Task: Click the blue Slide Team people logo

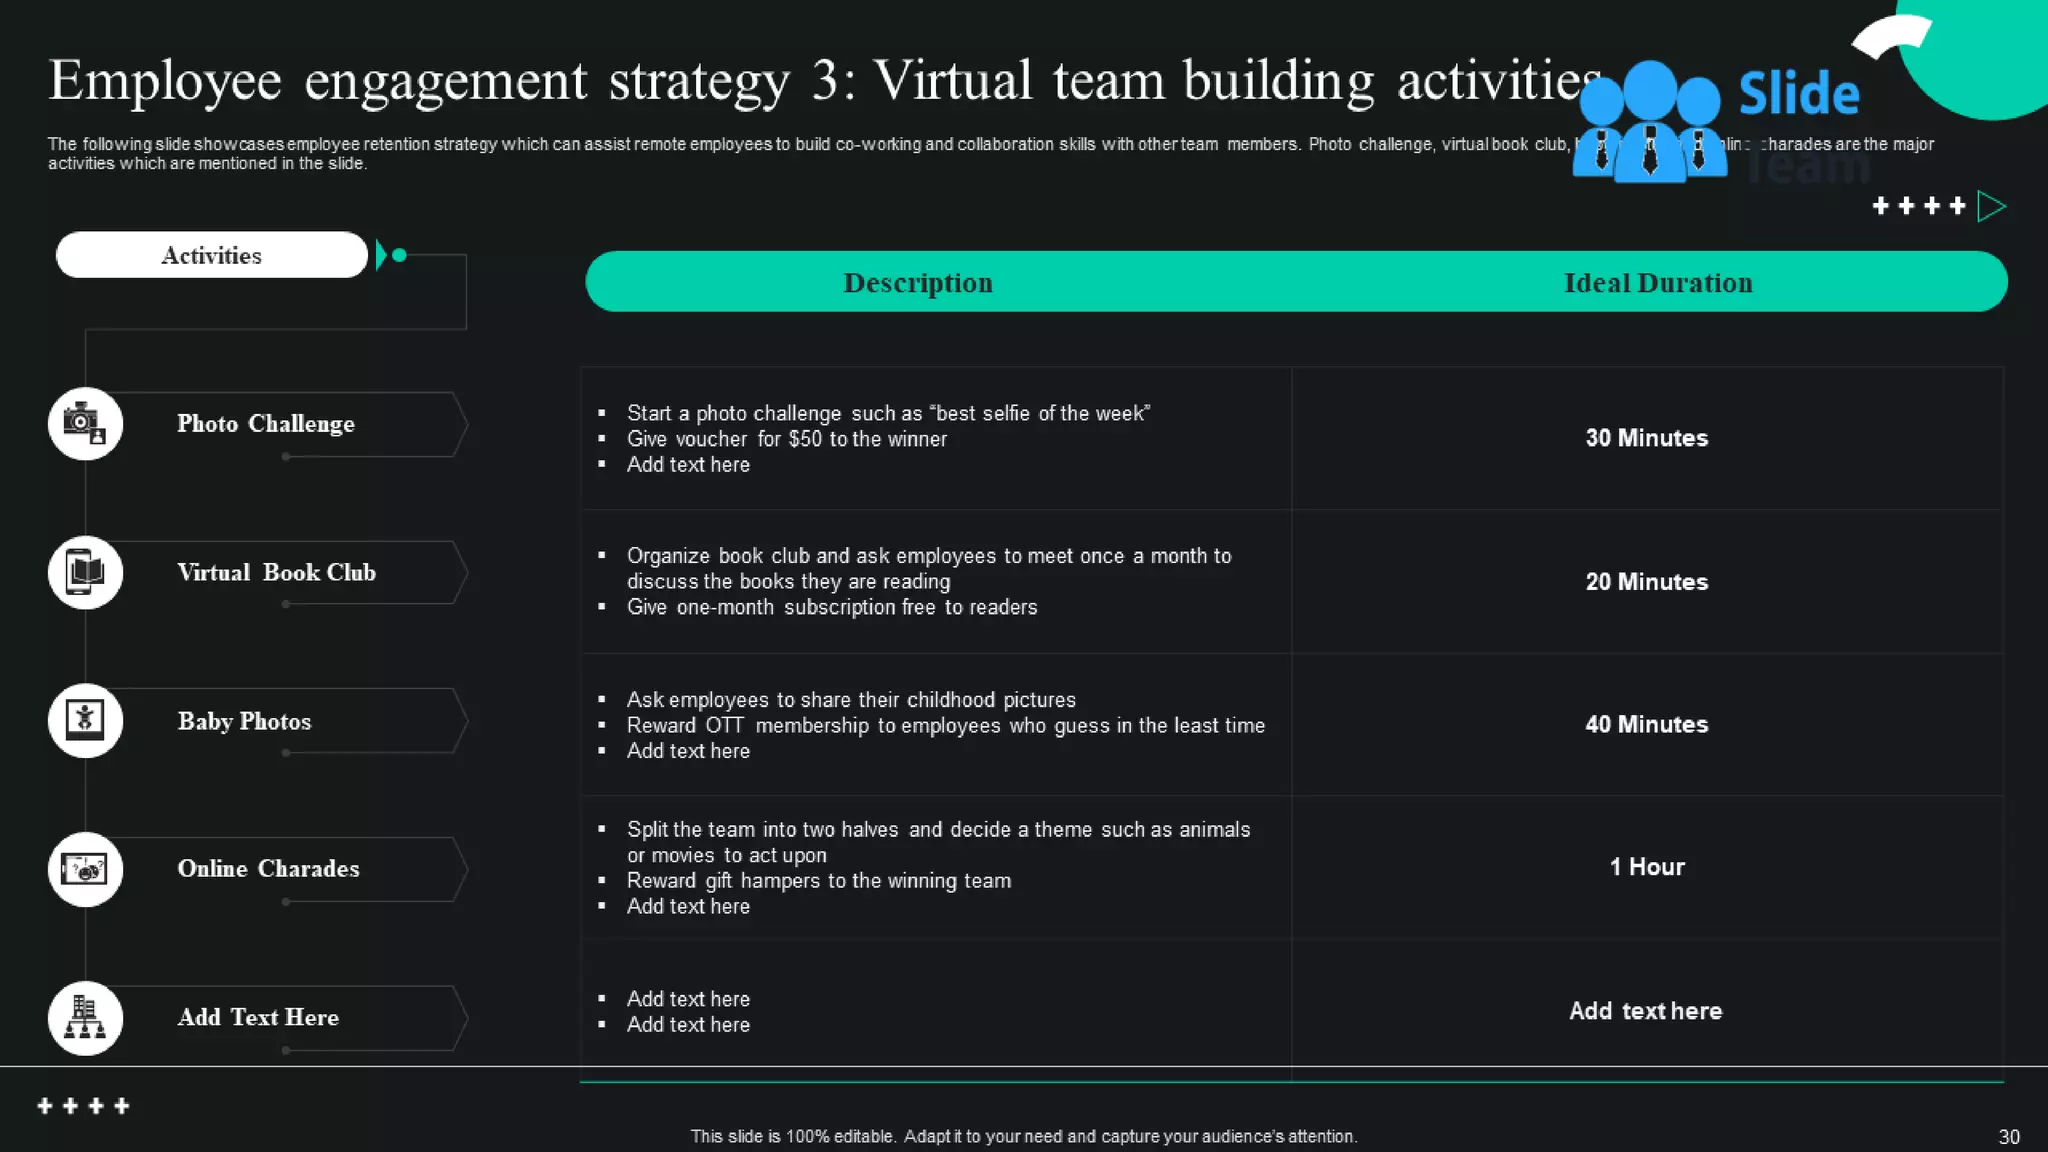Action: click(x=1650, y=122)
